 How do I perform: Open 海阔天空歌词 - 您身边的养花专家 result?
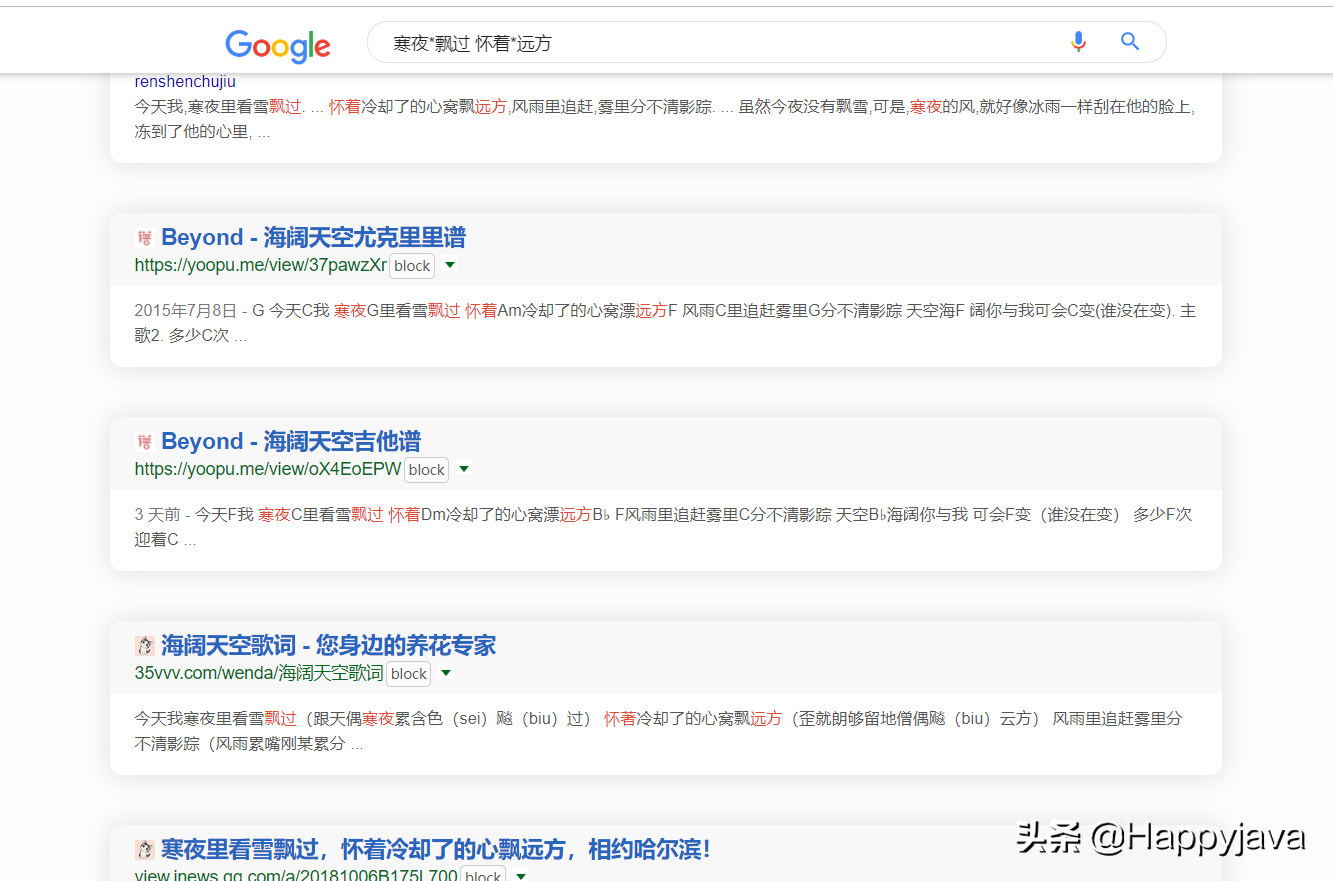[x=328, y=646]
